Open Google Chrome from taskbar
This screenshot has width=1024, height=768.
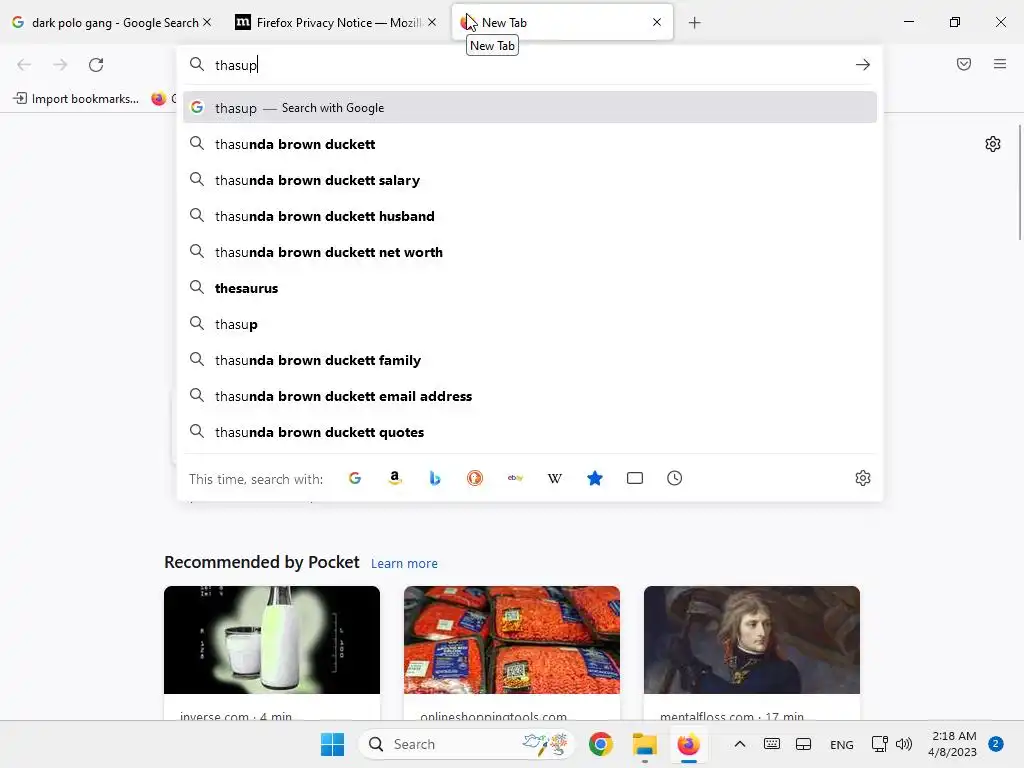click(x=601, y=744)
